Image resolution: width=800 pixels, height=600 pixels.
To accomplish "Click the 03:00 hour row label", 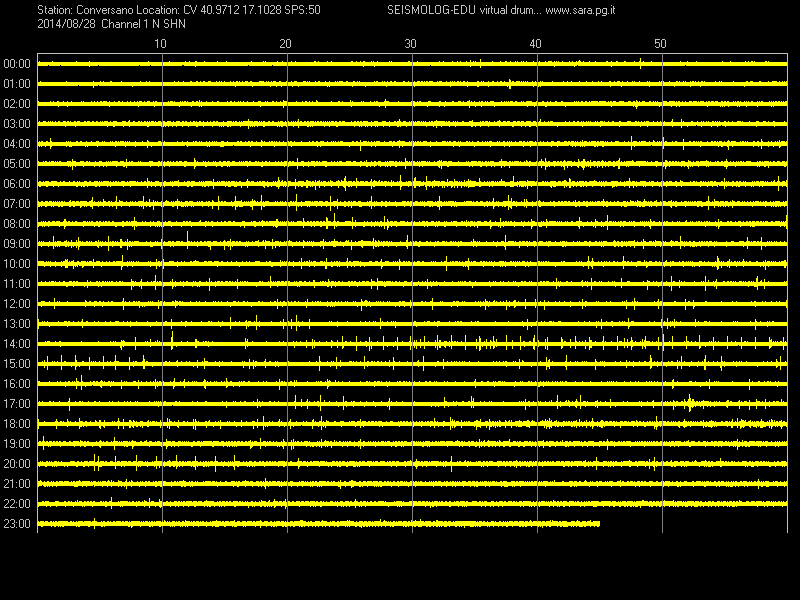I will click(x=17, y=124).
